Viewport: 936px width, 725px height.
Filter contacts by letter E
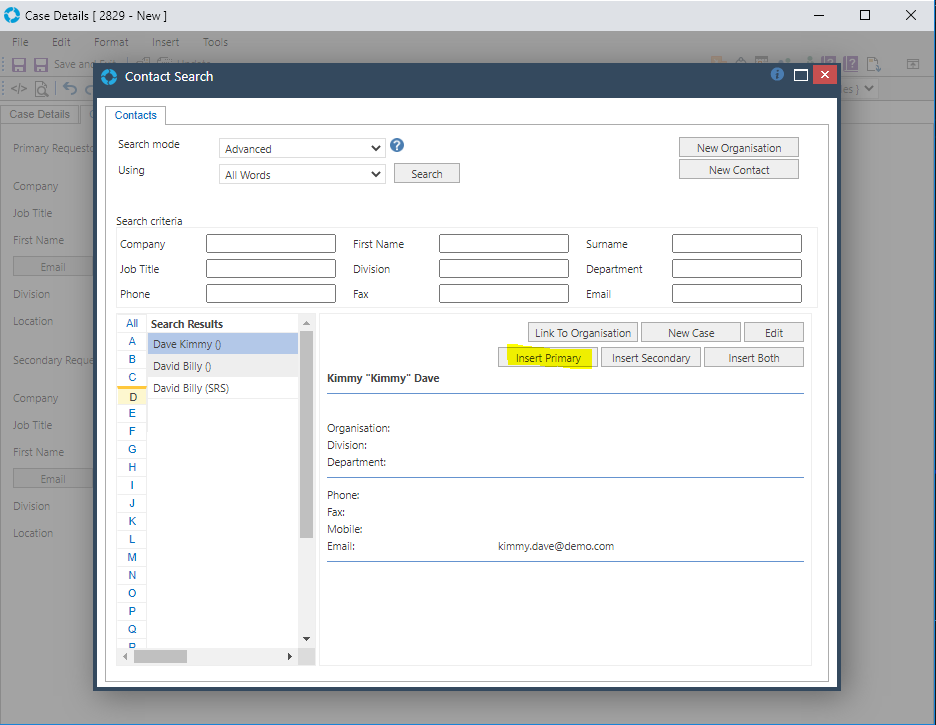coord(132,413)
